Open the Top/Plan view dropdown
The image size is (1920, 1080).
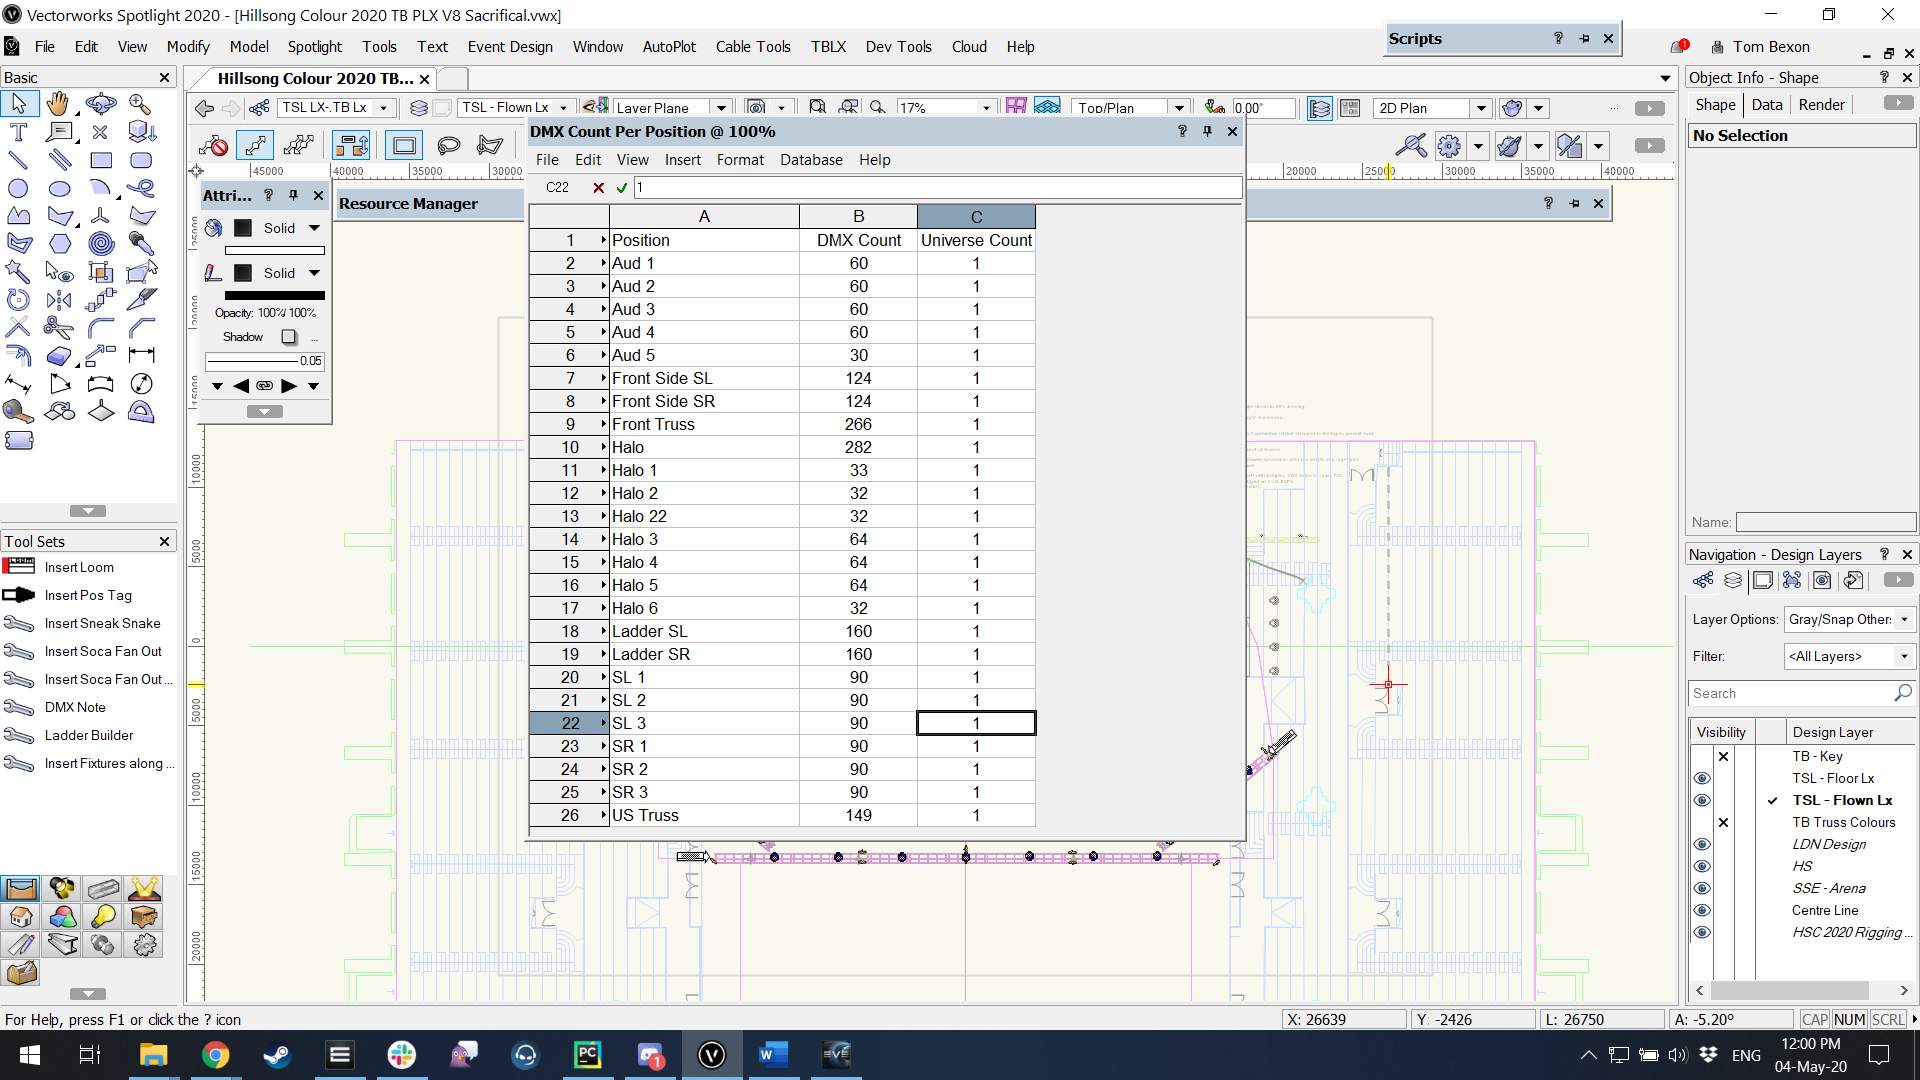pos(1179,108)
